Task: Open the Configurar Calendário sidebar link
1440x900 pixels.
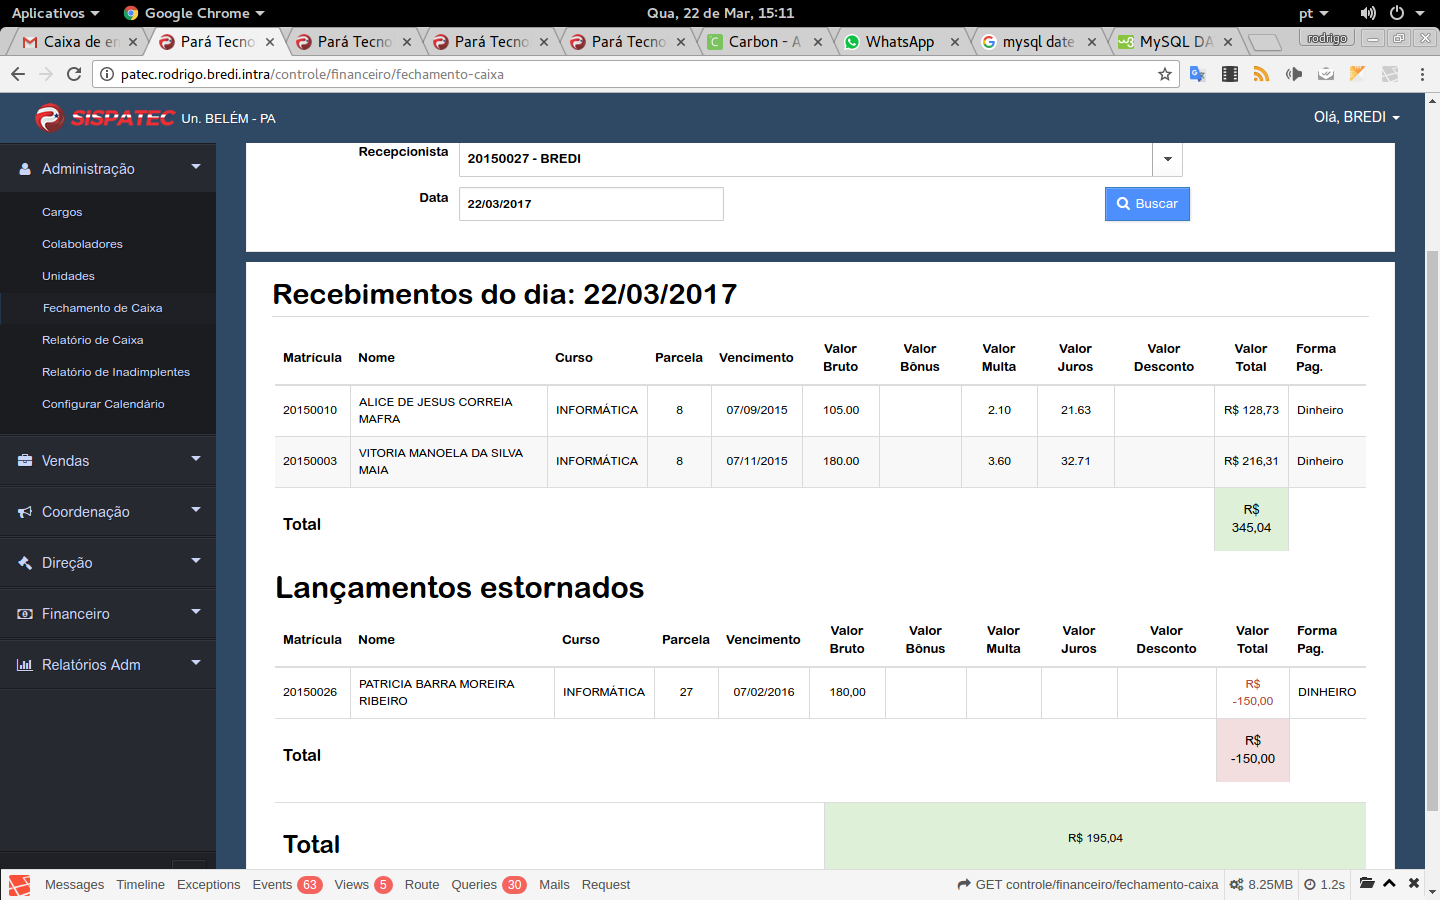Action: point(103,404)
